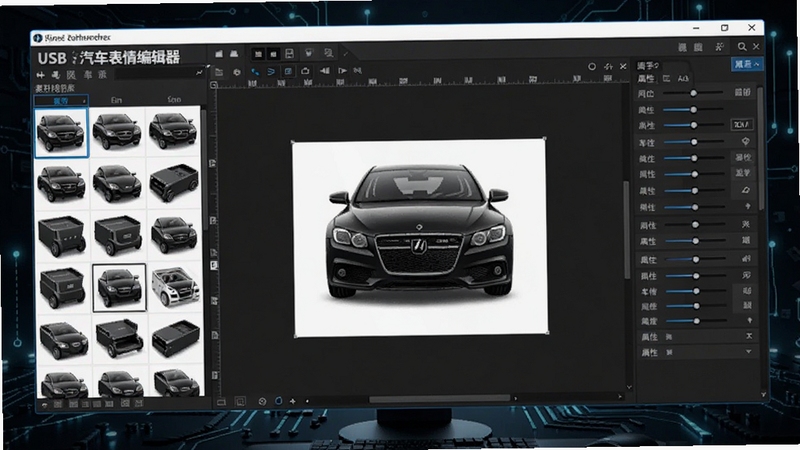Click the folder icon beside the gear icon
800x450 pixels.
pos(219,72)
